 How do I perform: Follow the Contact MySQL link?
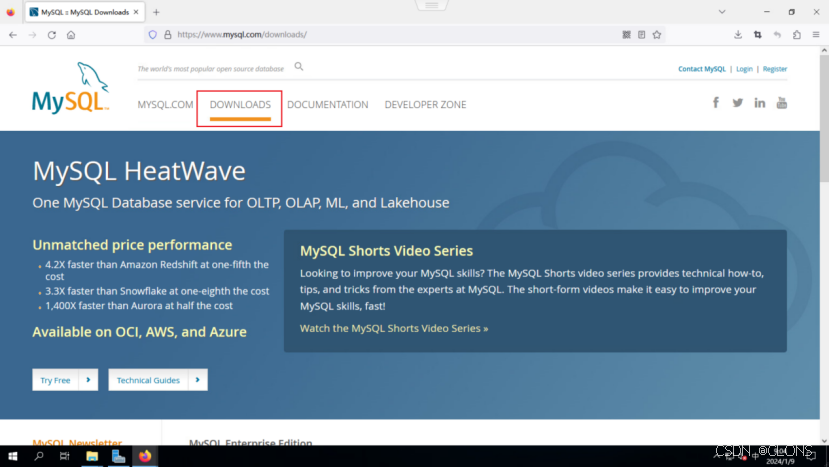(x=702, y=69)
